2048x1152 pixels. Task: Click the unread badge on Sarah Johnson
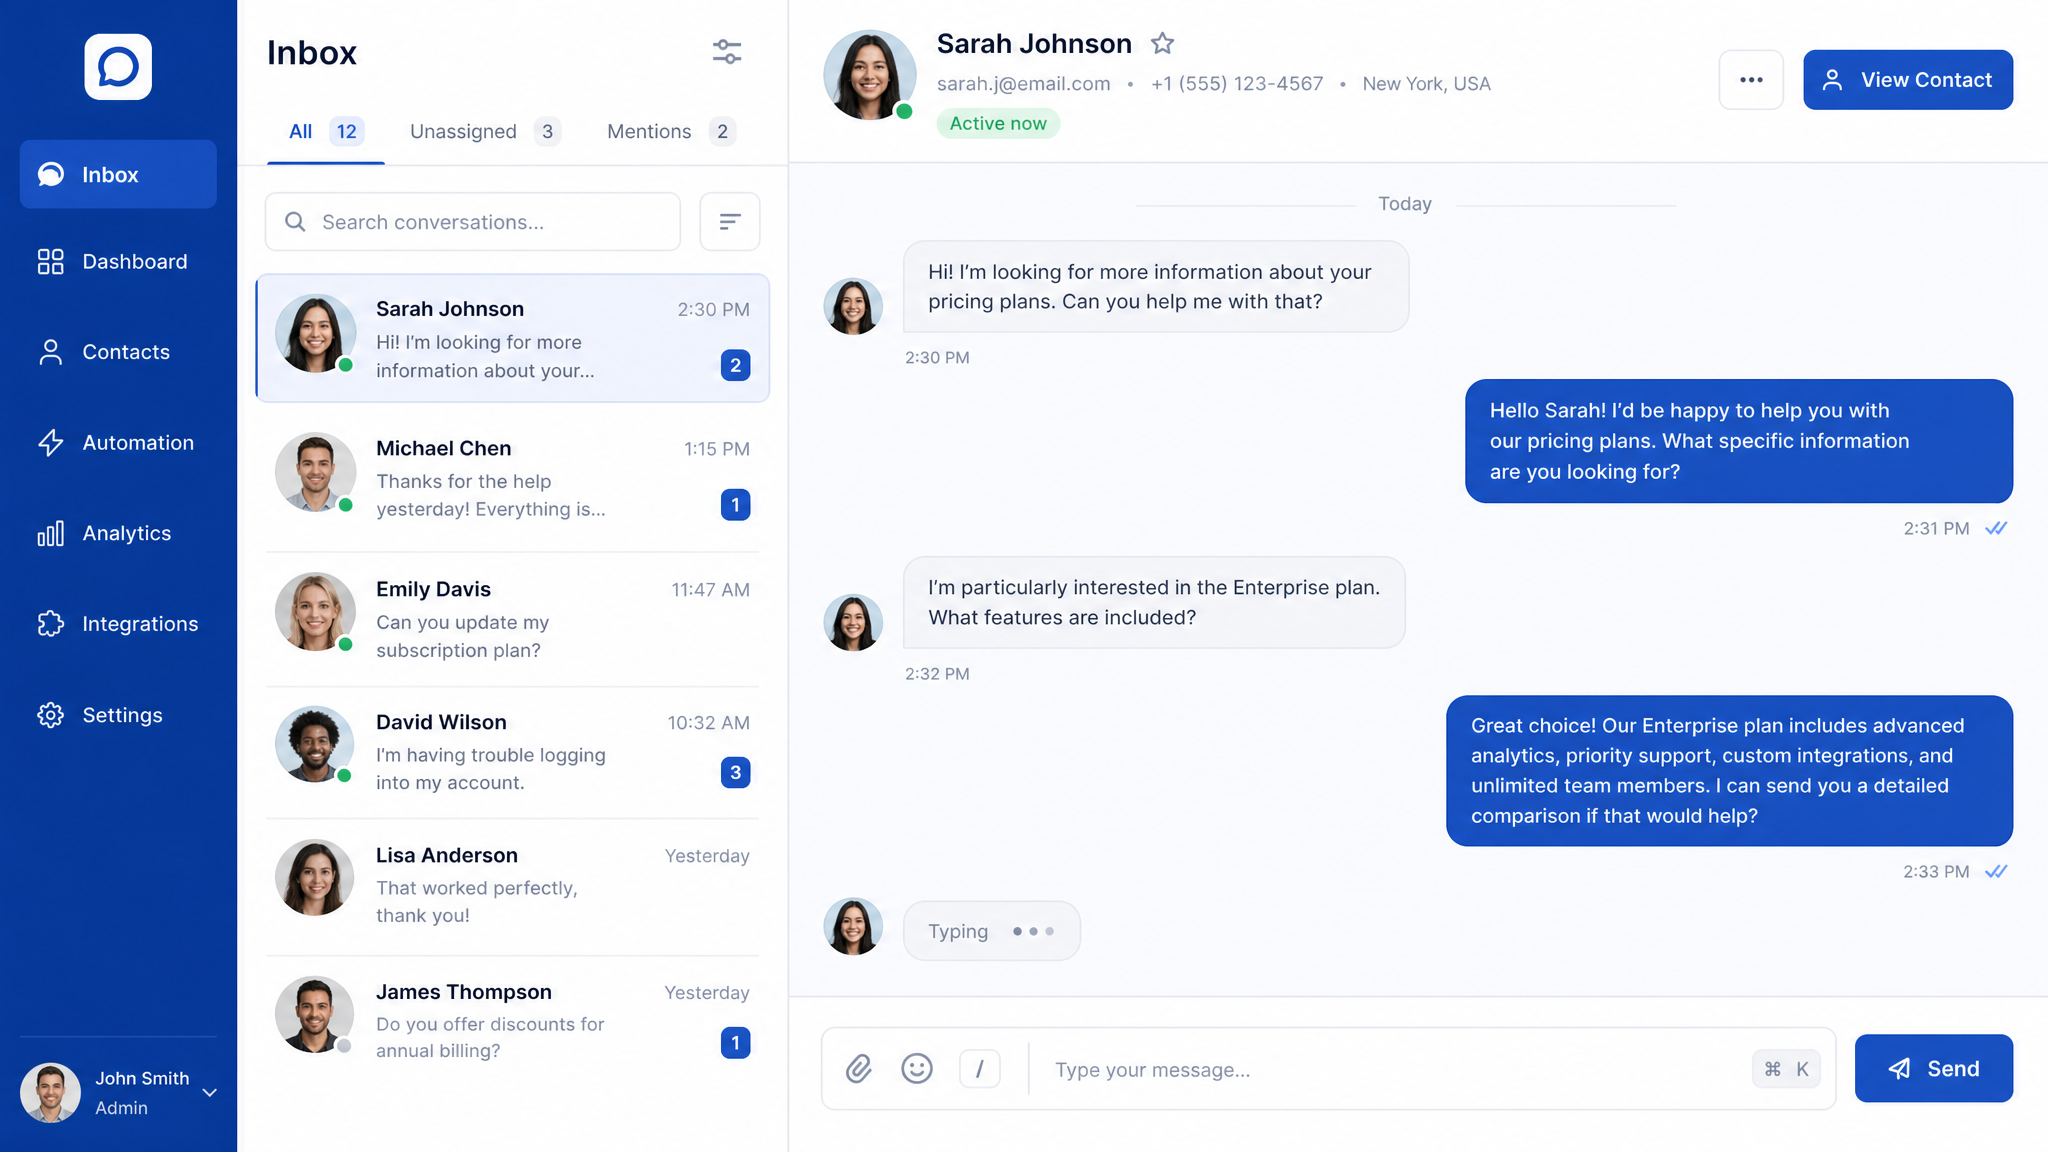736,365
